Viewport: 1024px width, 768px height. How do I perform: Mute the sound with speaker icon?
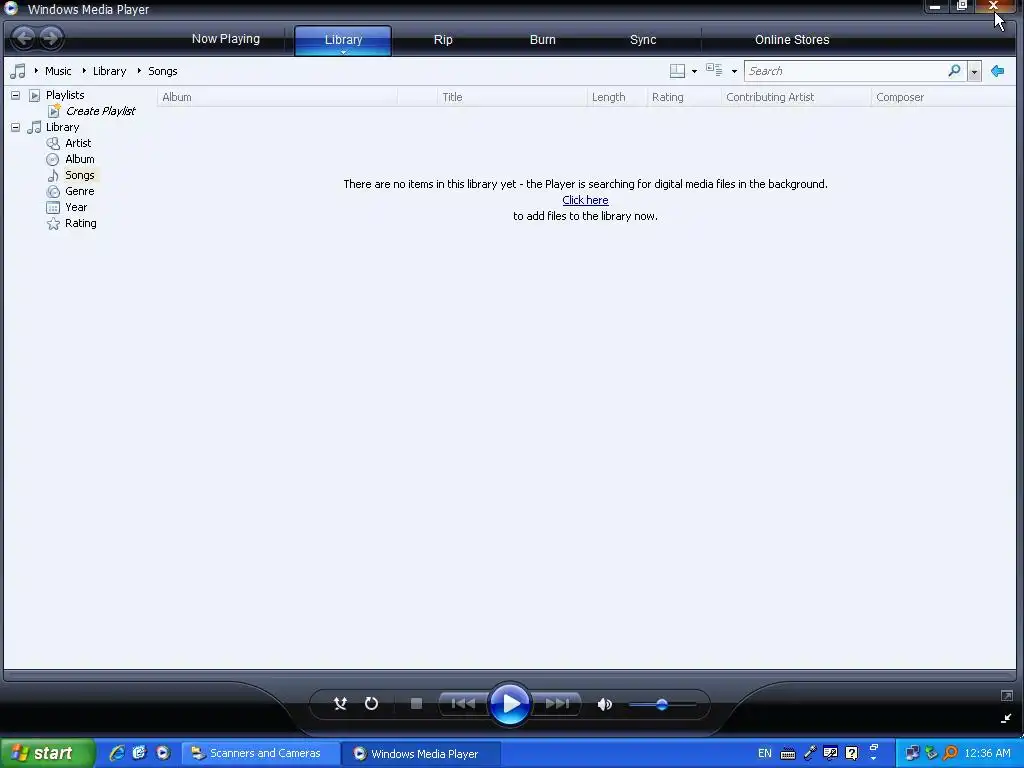[604, 704]
